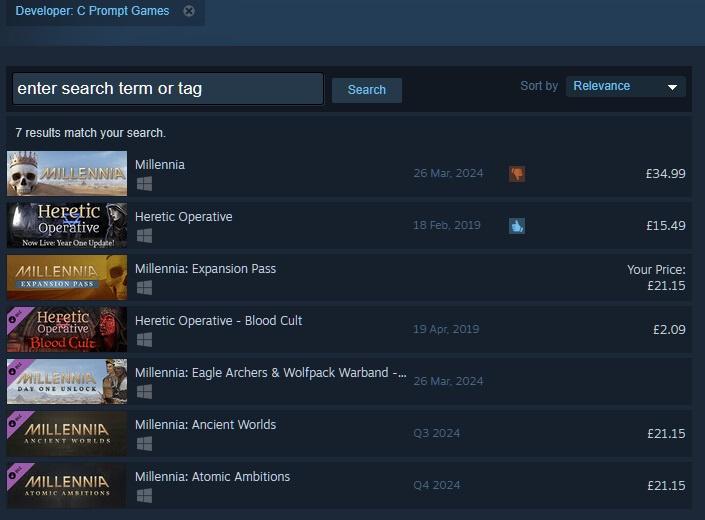Click the Developer: C Prompt Games tag
This screenshot has width=705, height=520.
click(92, 11)
